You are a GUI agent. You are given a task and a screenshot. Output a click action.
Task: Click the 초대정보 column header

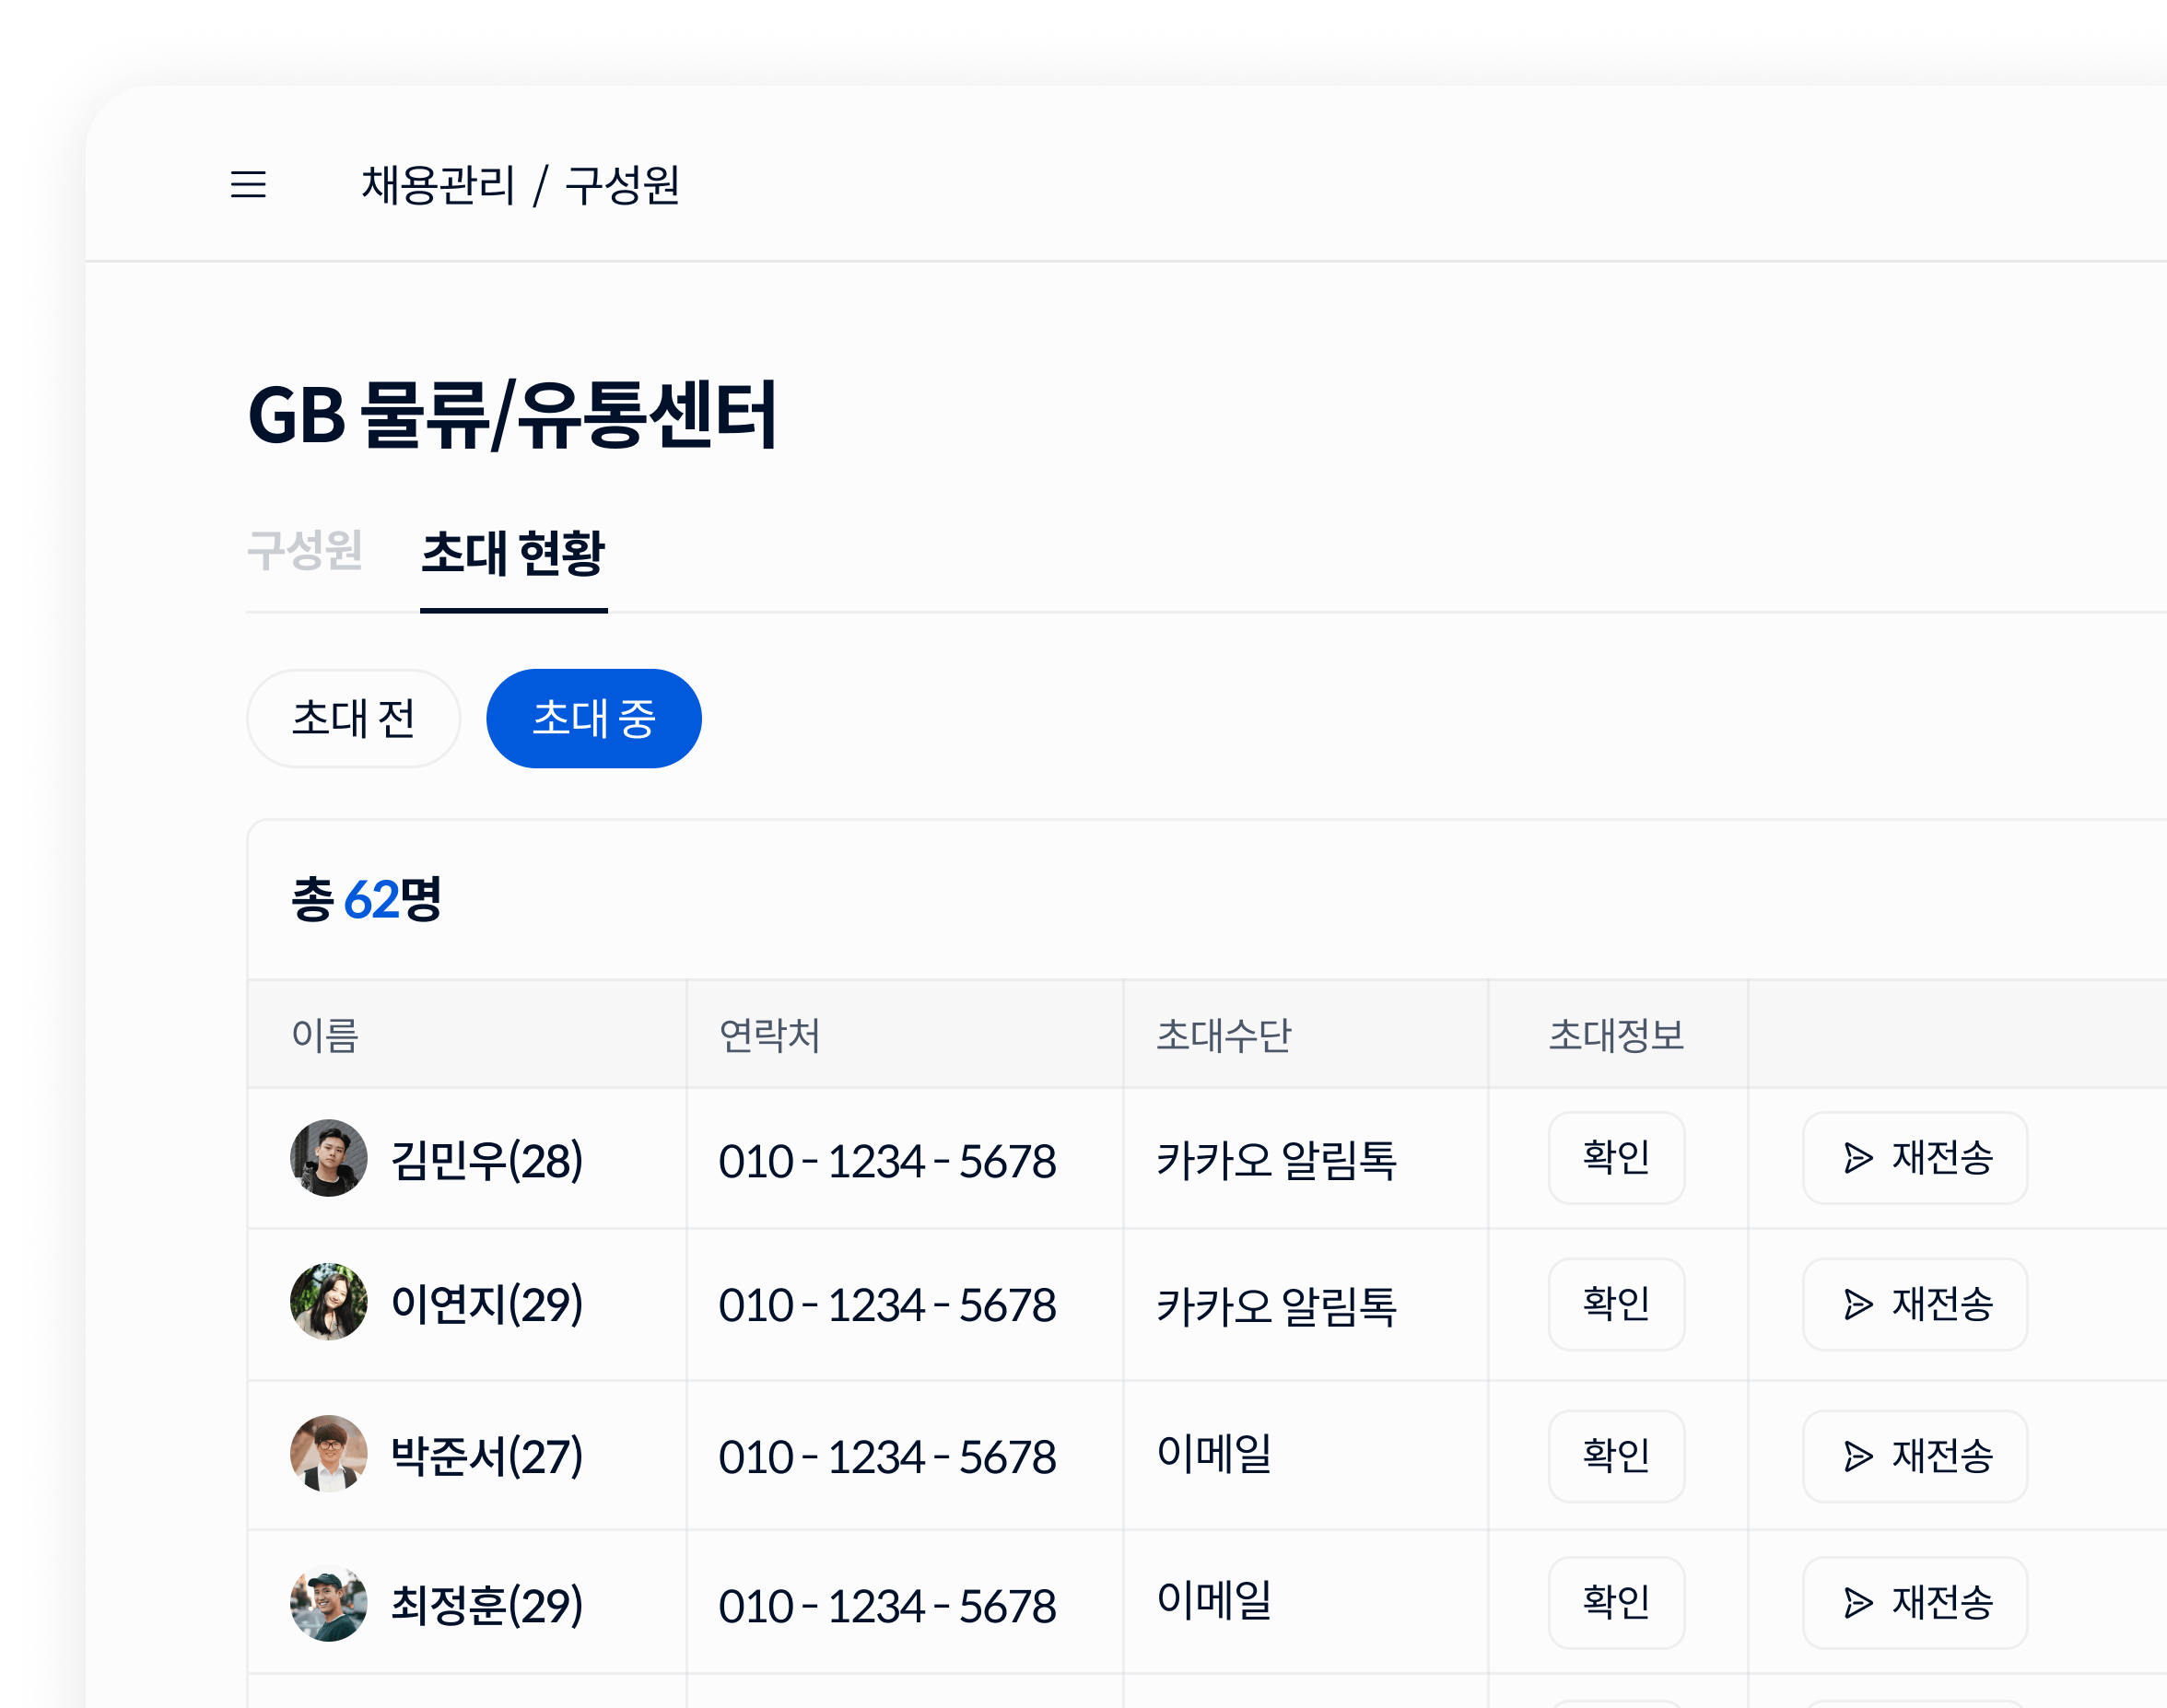(1617, 1036)
